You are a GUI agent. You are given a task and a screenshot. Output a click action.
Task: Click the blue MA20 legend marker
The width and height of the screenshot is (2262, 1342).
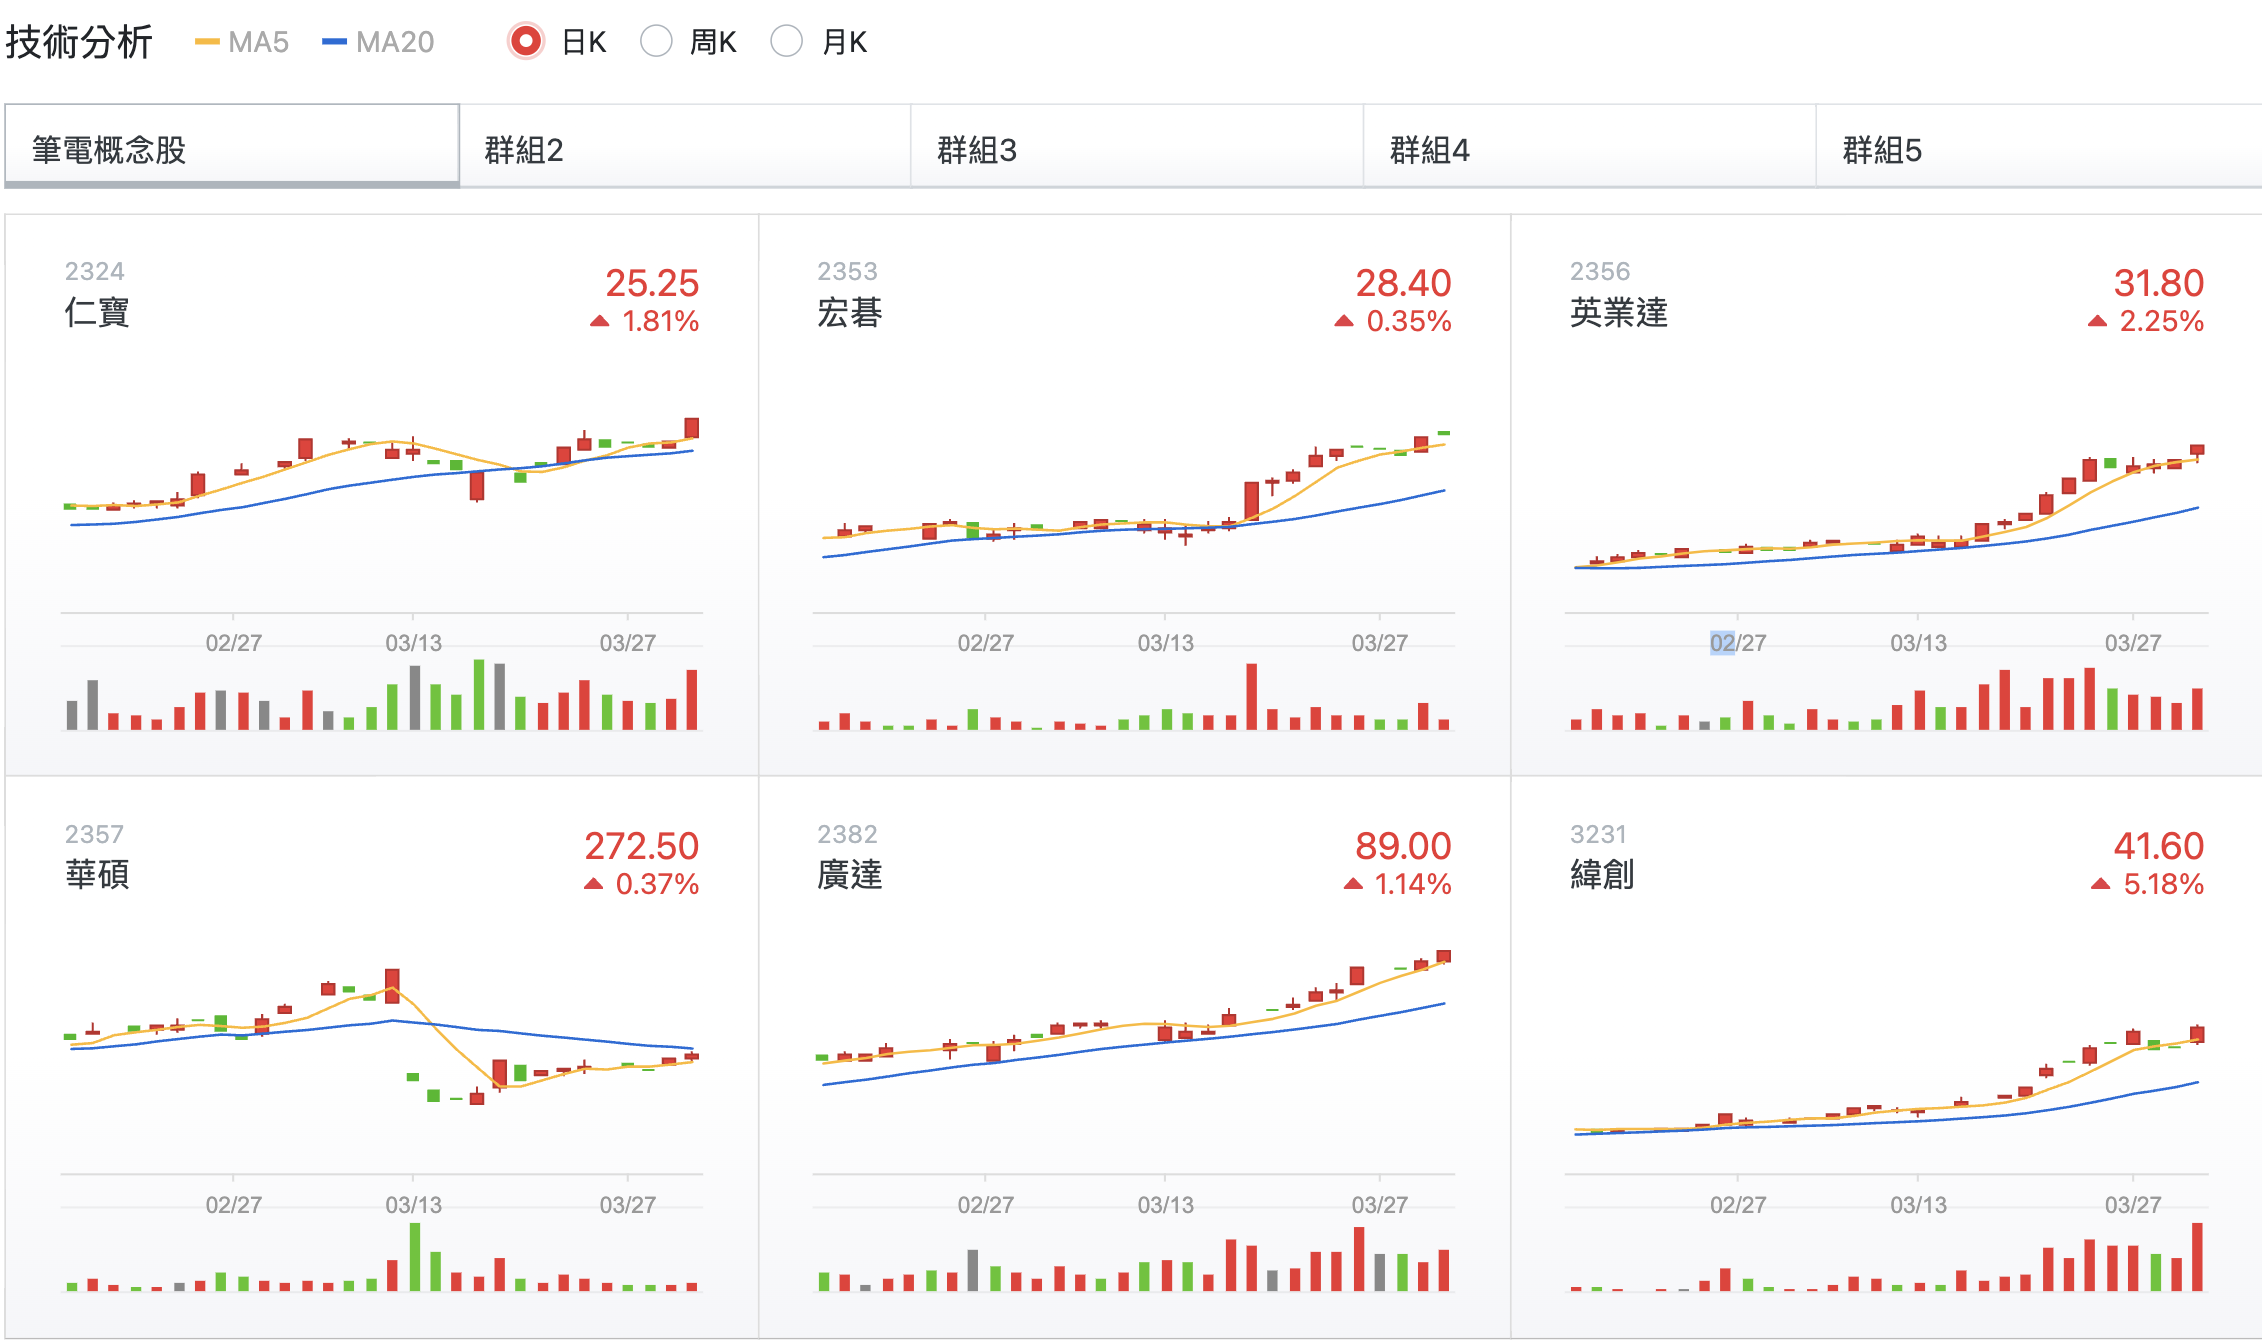pos(334,42)
